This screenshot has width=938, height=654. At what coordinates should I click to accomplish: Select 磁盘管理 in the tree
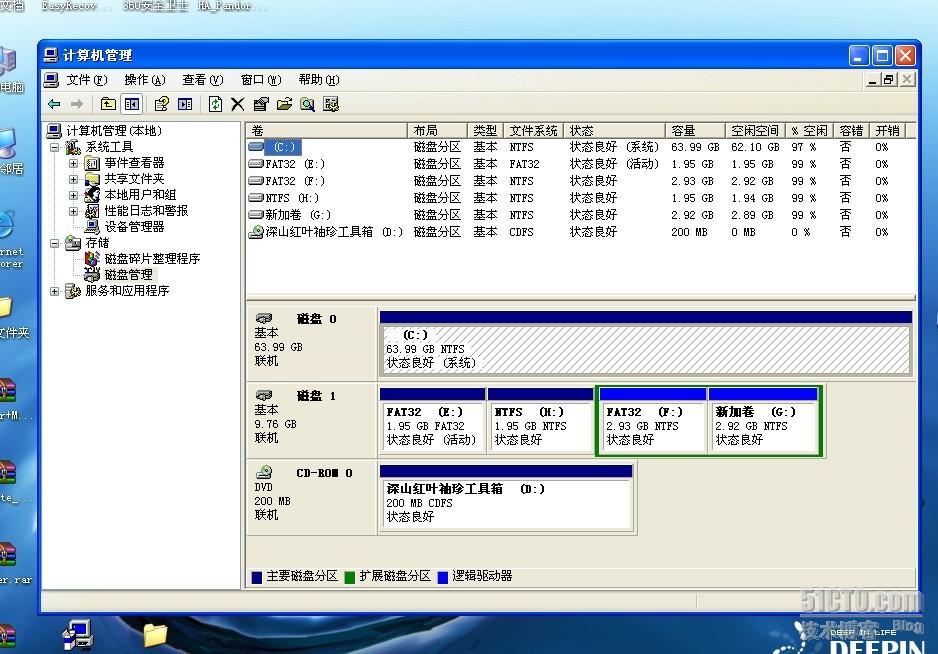[x=128, y=275]
